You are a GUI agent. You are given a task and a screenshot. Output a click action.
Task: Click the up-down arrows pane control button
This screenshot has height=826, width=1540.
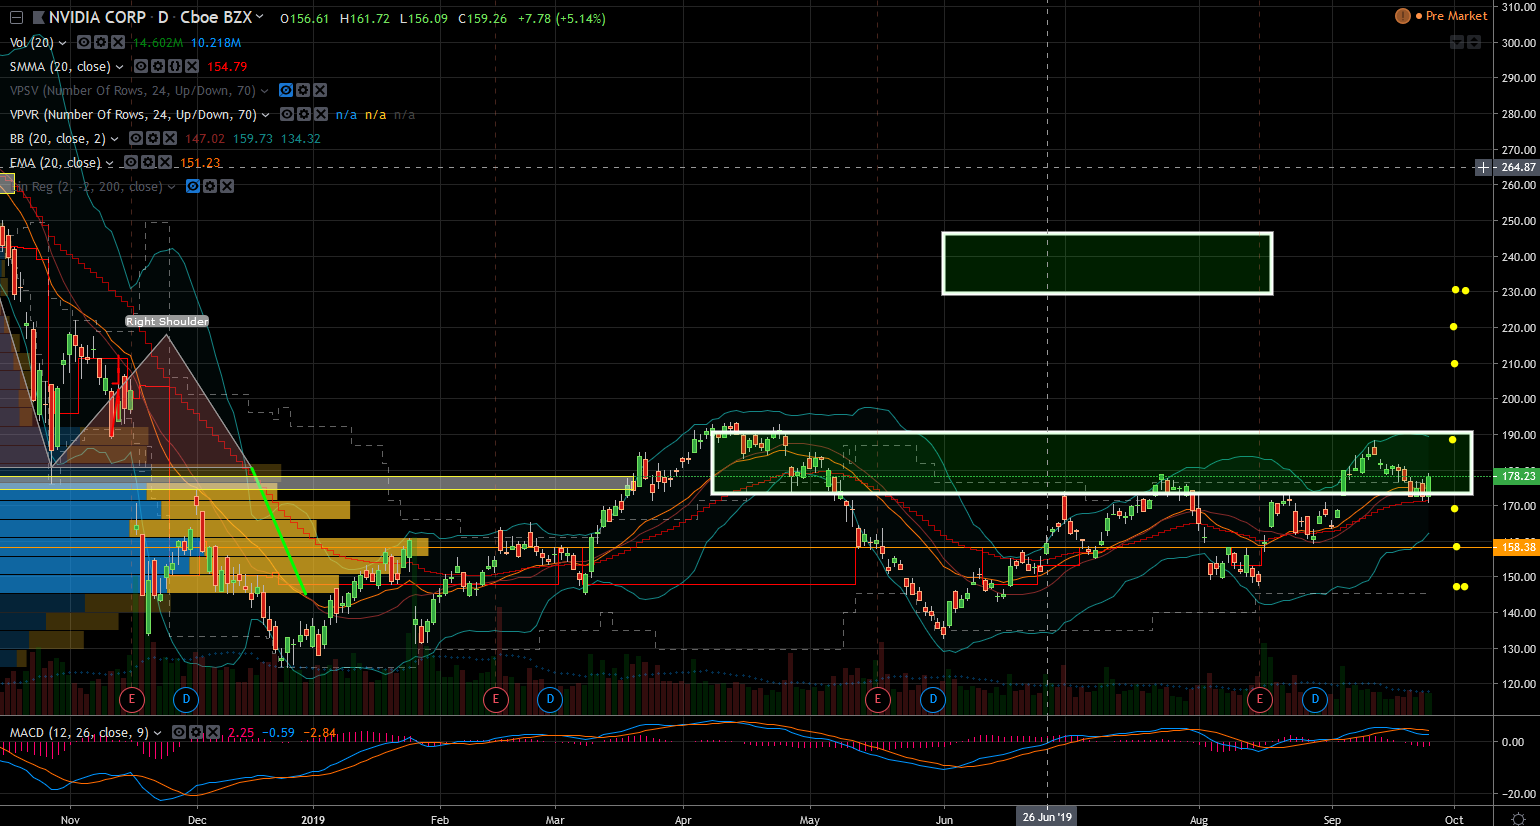coord(1475,42)
